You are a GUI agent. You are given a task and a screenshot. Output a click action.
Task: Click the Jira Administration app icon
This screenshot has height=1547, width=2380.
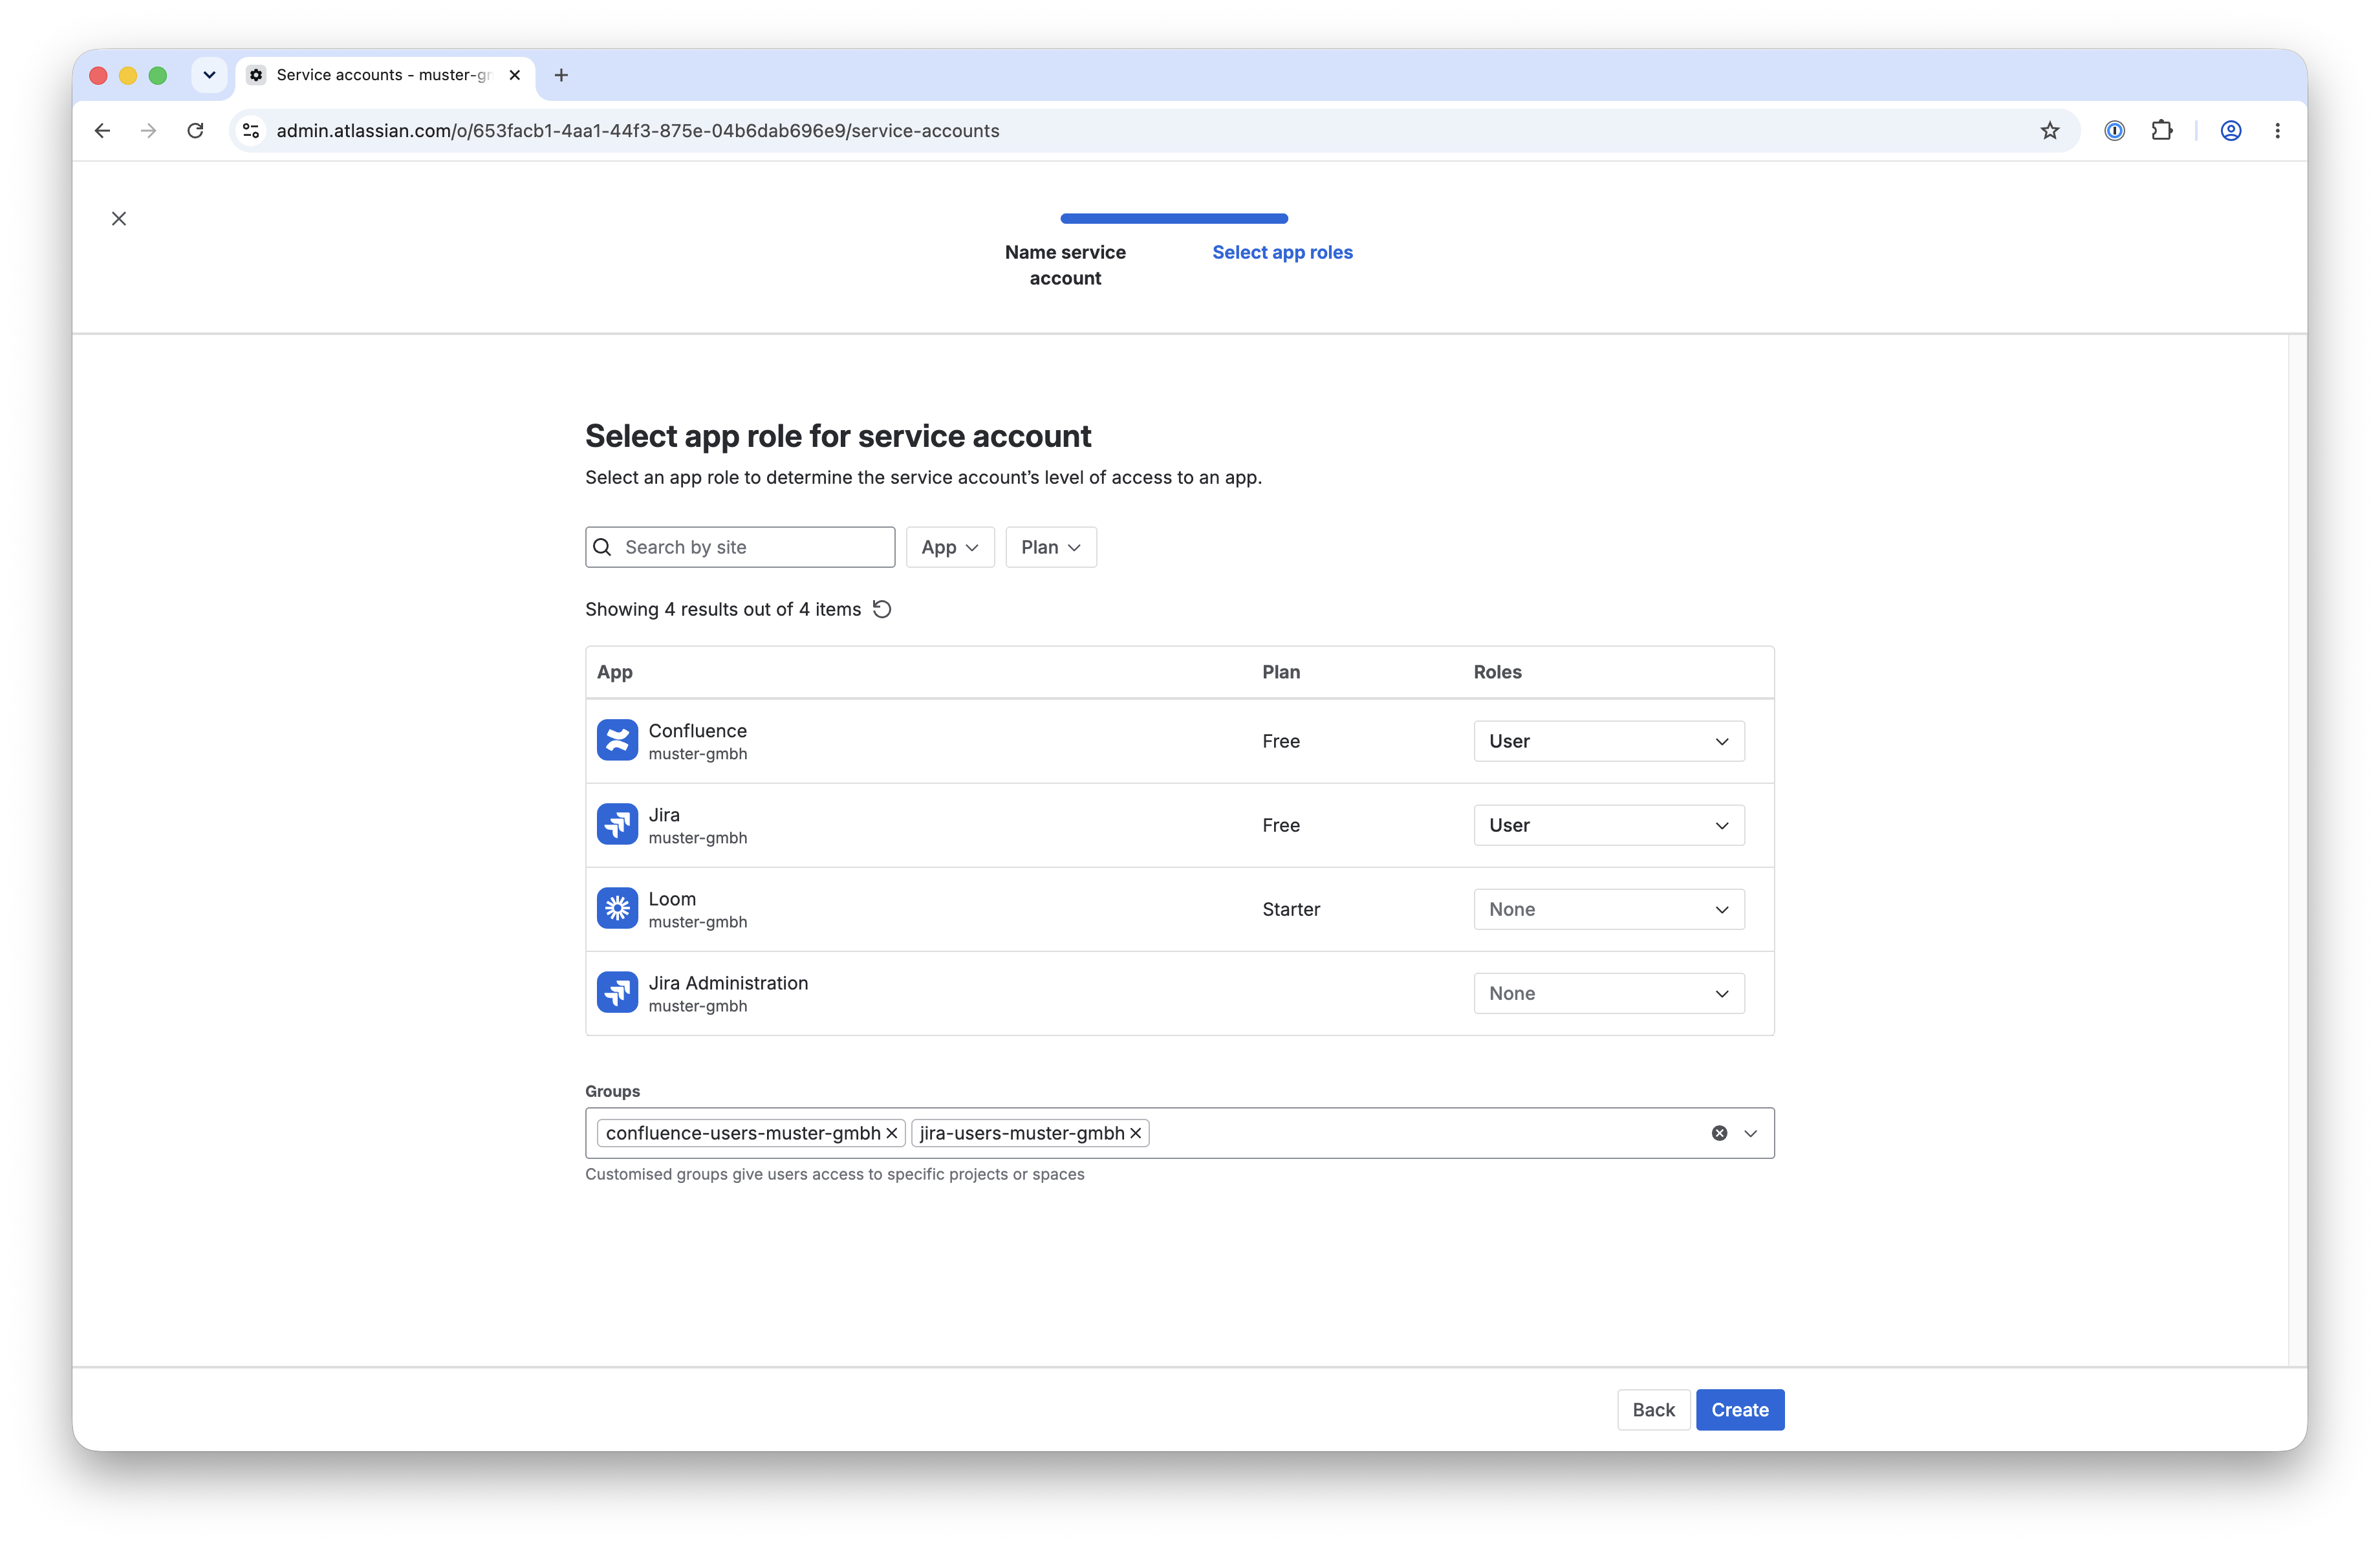click(x=617, y=993)
